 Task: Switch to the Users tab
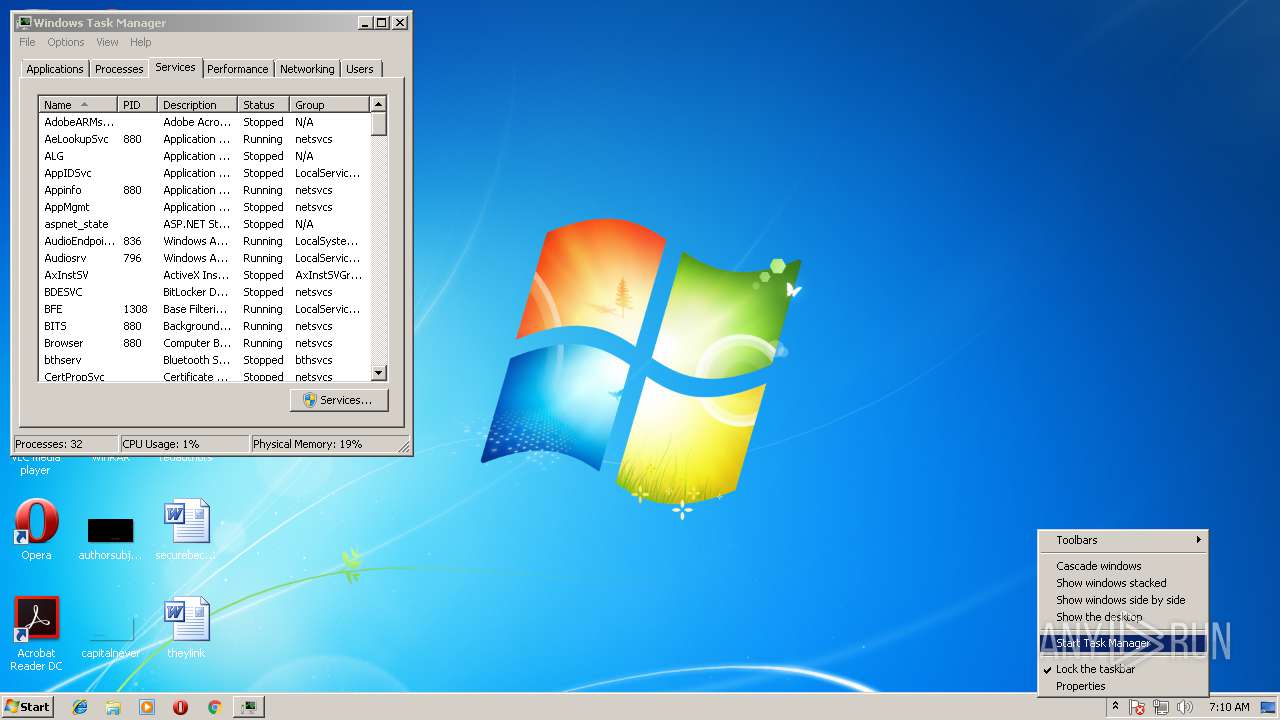(360, 69)
